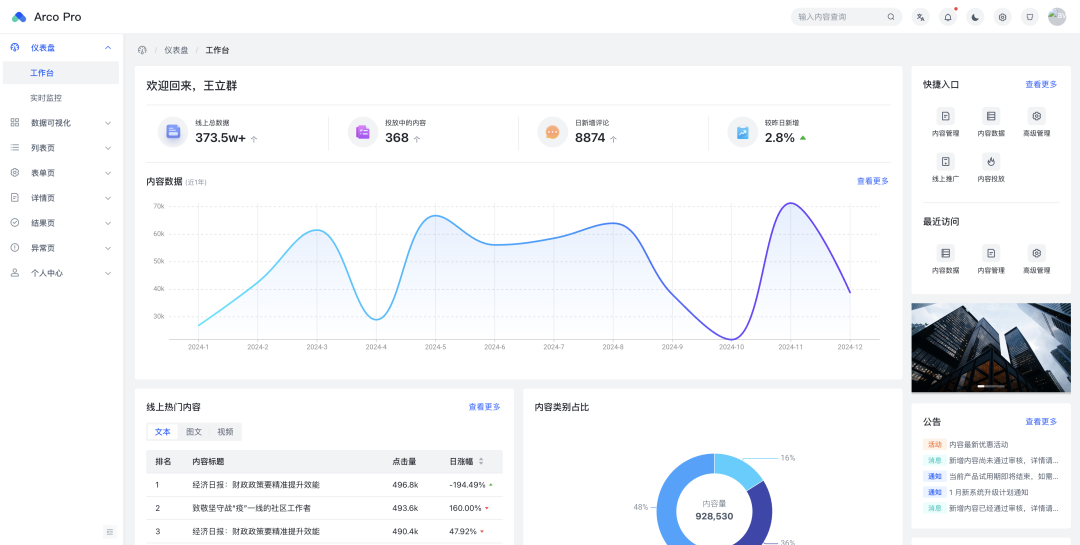Screen dimensions: 1080x545
Task: Click the 928,530 content total
Action: coord(714,516)
